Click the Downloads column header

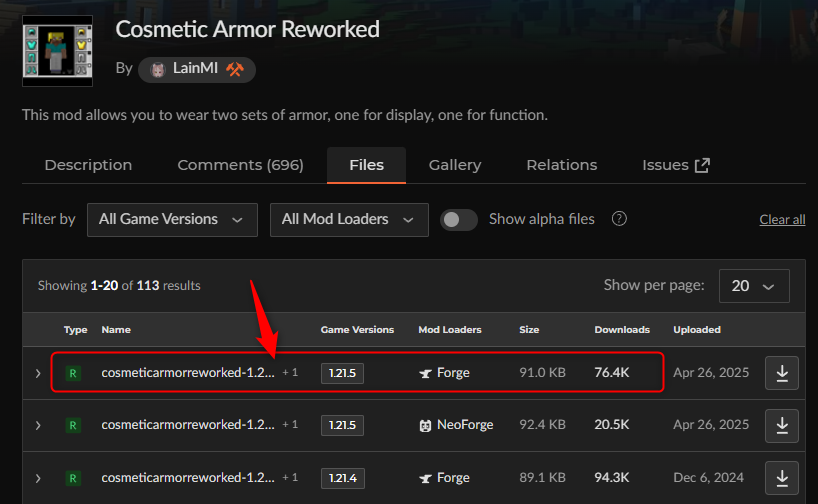pyautogui.click(x=622, y=330)
